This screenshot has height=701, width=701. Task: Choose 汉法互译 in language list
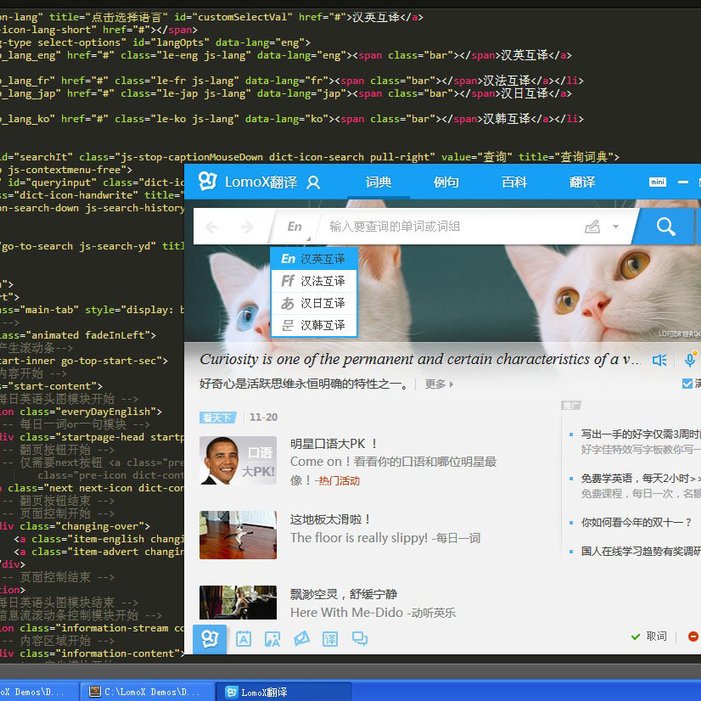click(313, 281)
